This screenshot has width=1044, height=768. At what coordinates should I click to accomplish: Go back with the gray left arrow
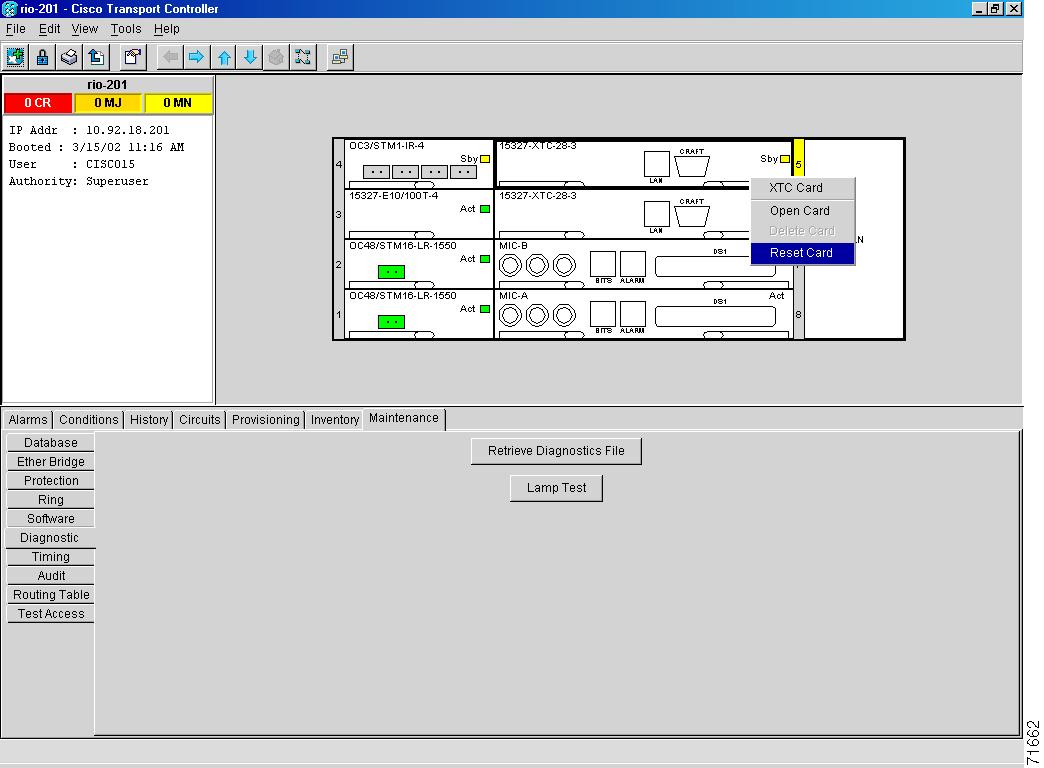[x=170, y=57]
